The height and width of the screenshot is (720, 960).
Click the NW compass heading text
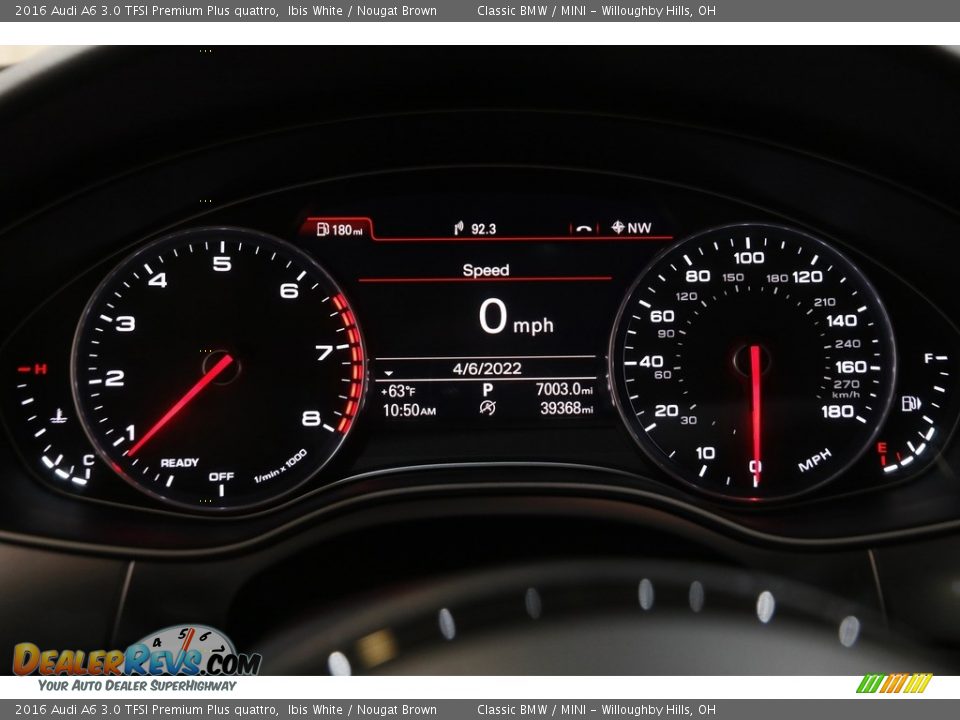click(639, 228)
